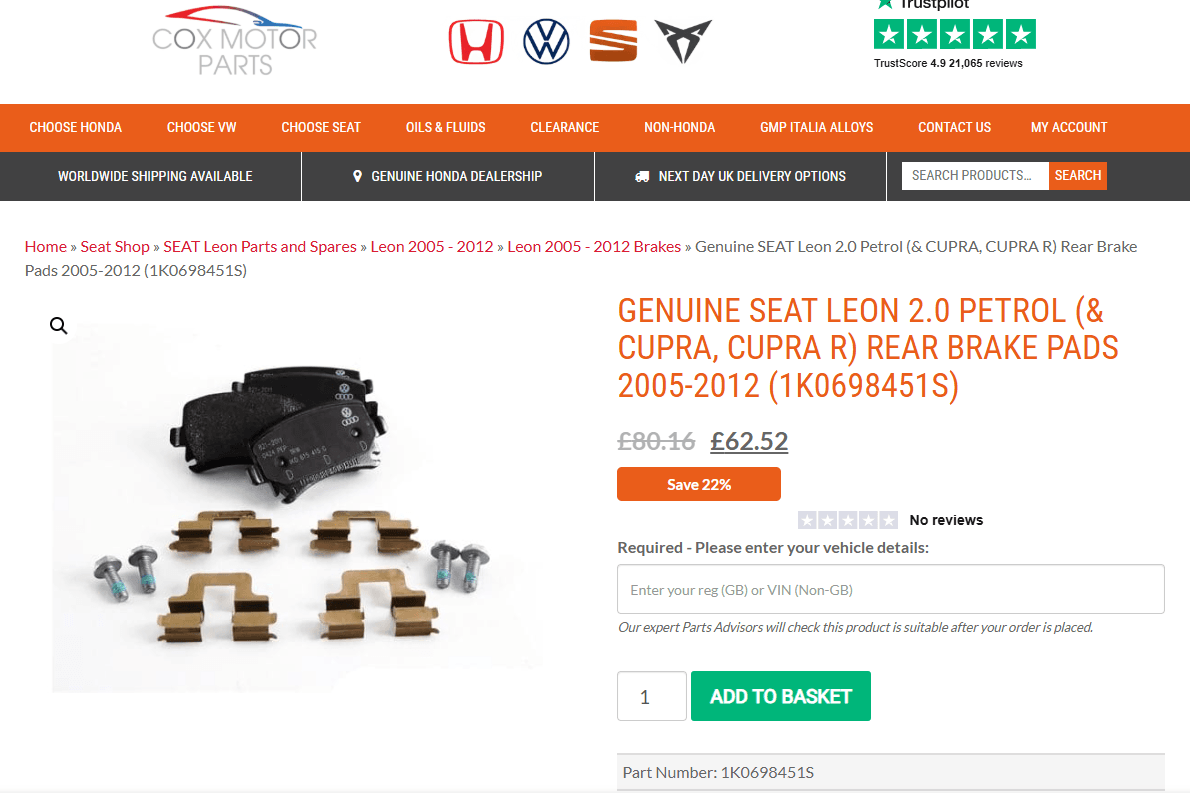This screenshot has width=1190, height=793.
Task: Open the Choose Honda menu
Action: [x=76, y=127]
